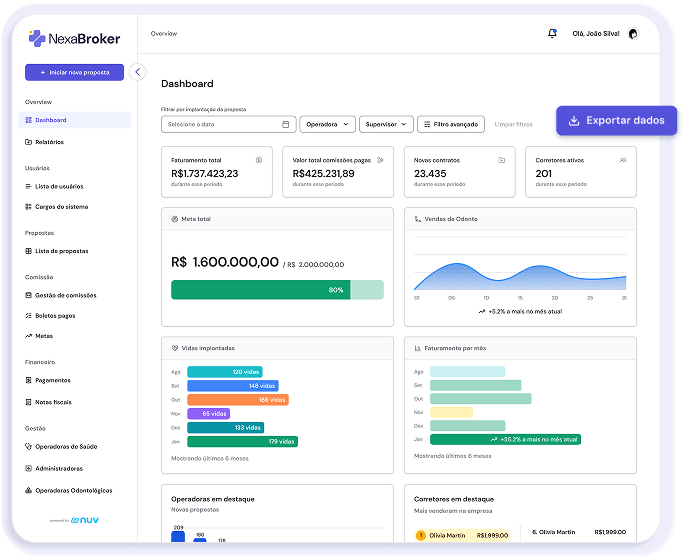Click icon on Novos contratos card
Image resolution: width=686 pixels, height=559 pixels.
point(501,160)
